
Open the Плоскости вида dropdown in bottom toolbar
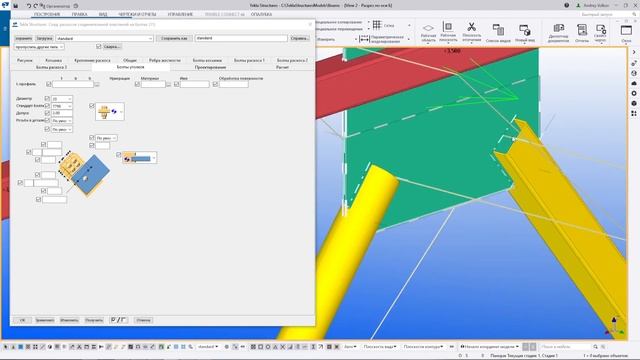[x=380, y=347]
